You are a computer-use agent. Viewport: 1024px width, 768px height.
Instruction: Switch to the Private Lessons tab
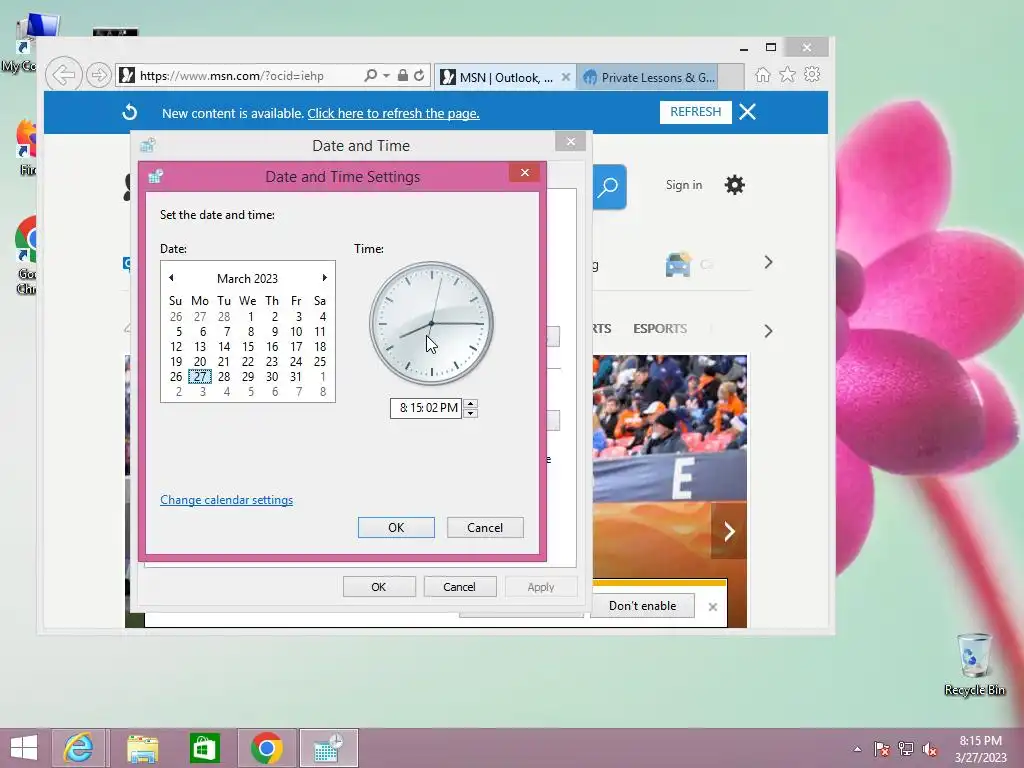648,77
